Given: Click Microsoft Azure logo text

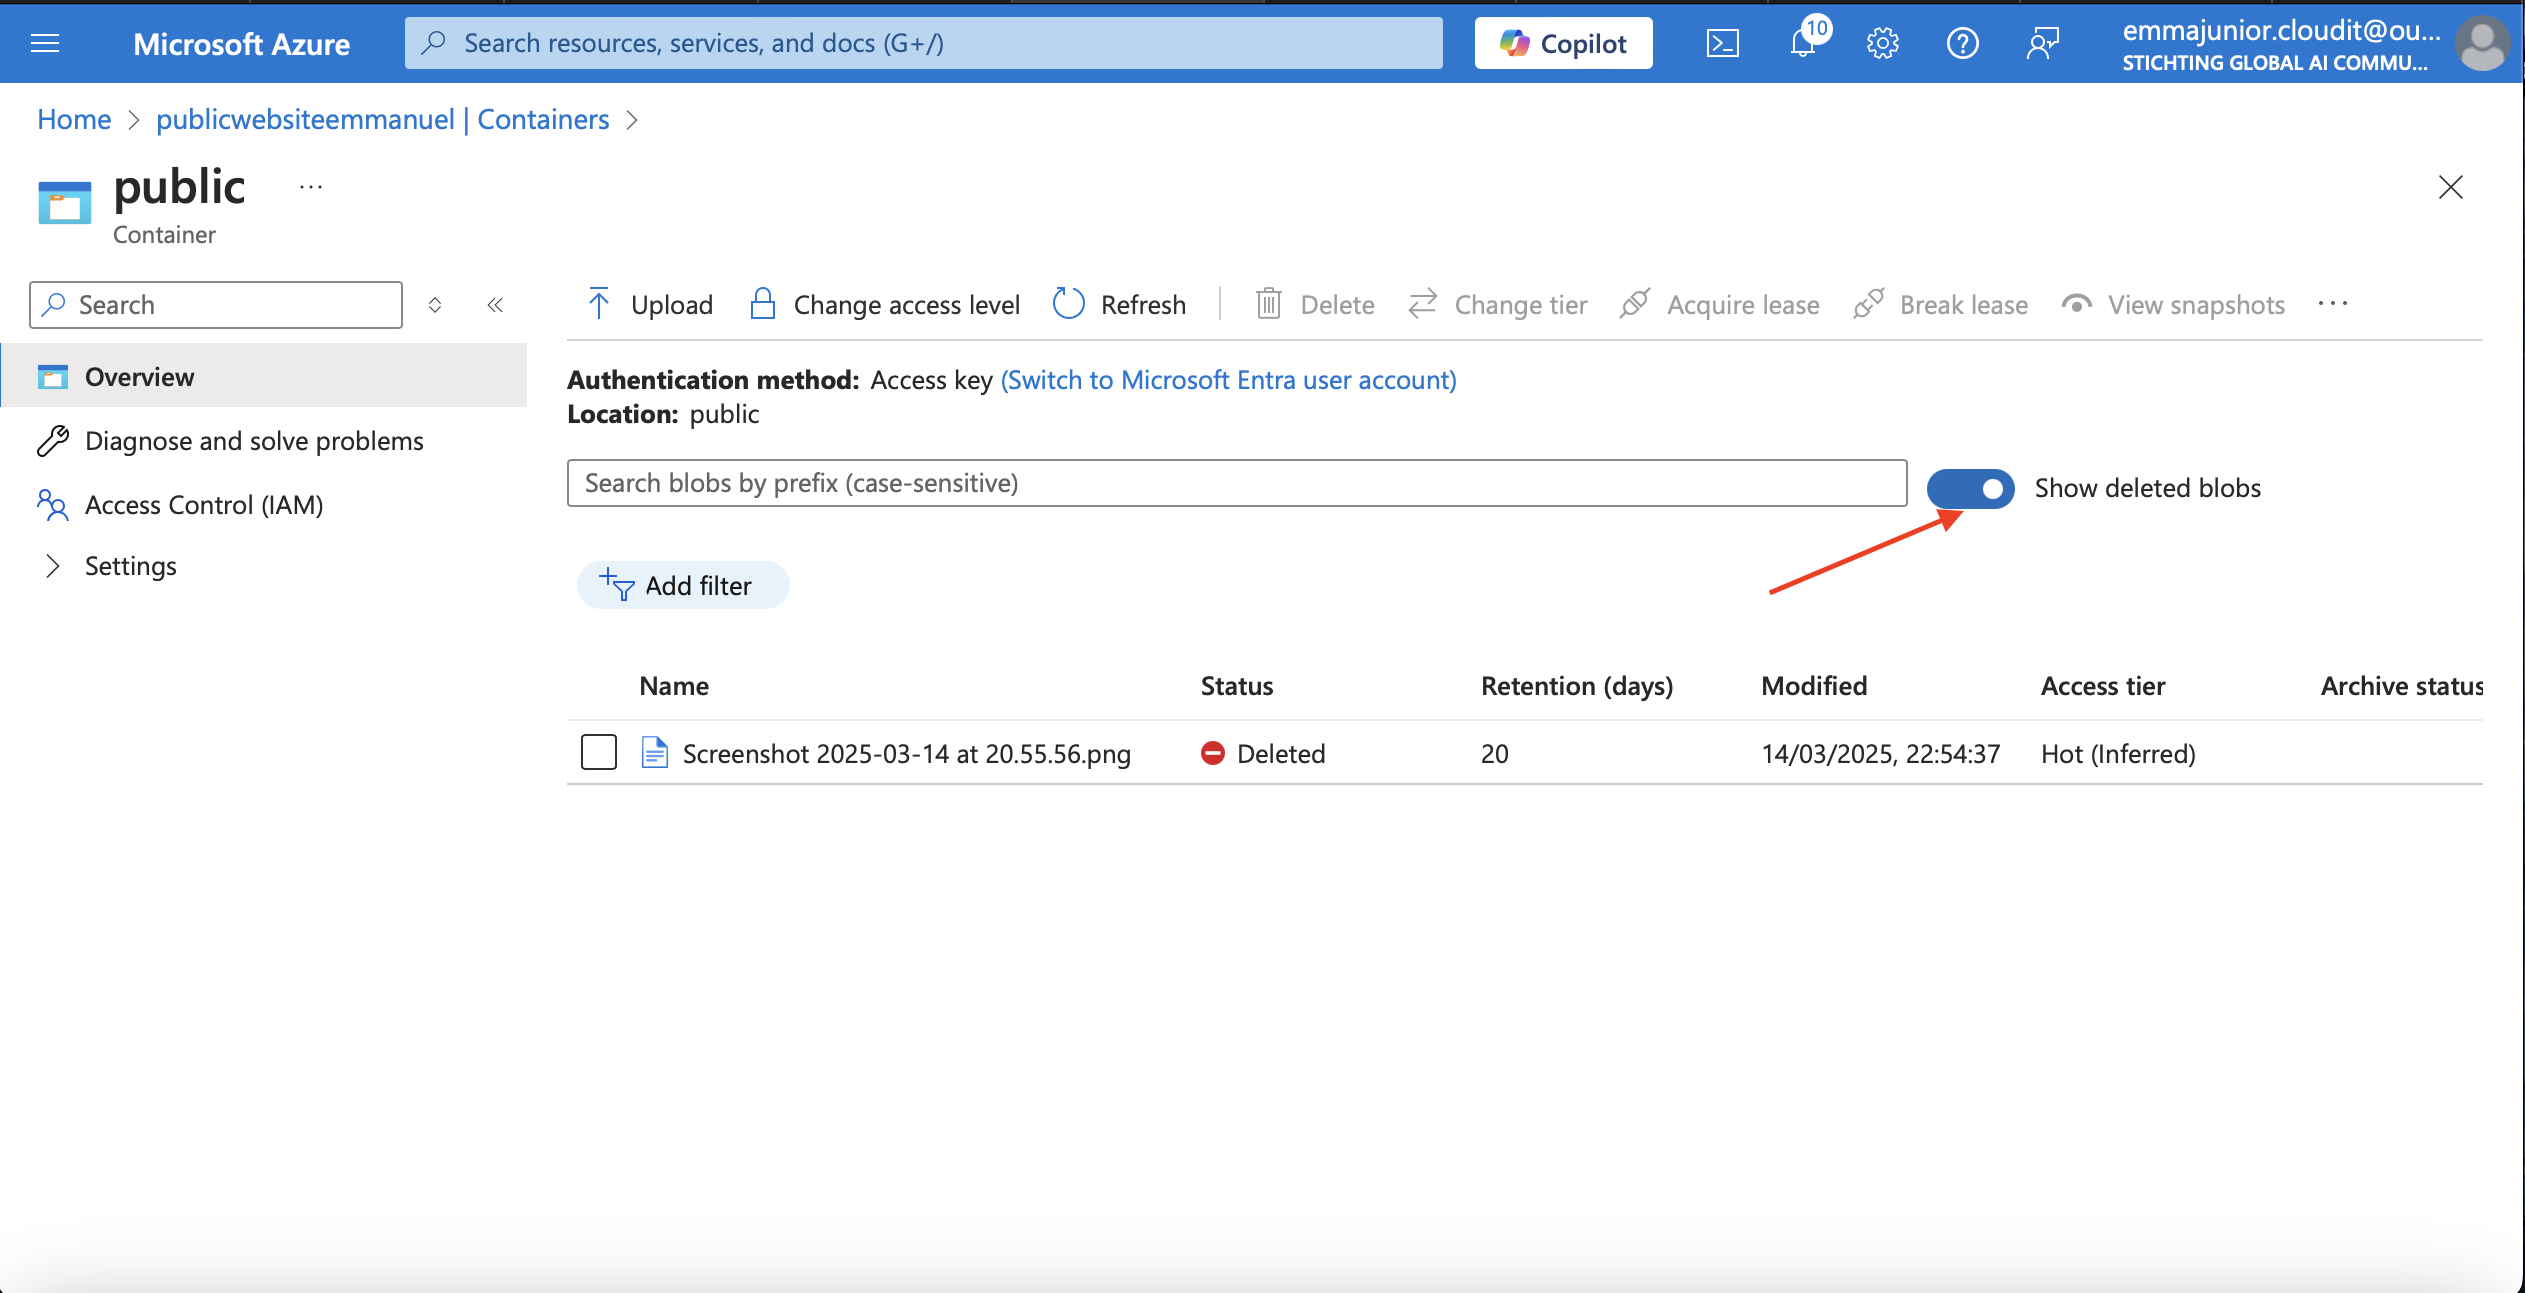Looking at the screenshot, I should coord(241,44).
